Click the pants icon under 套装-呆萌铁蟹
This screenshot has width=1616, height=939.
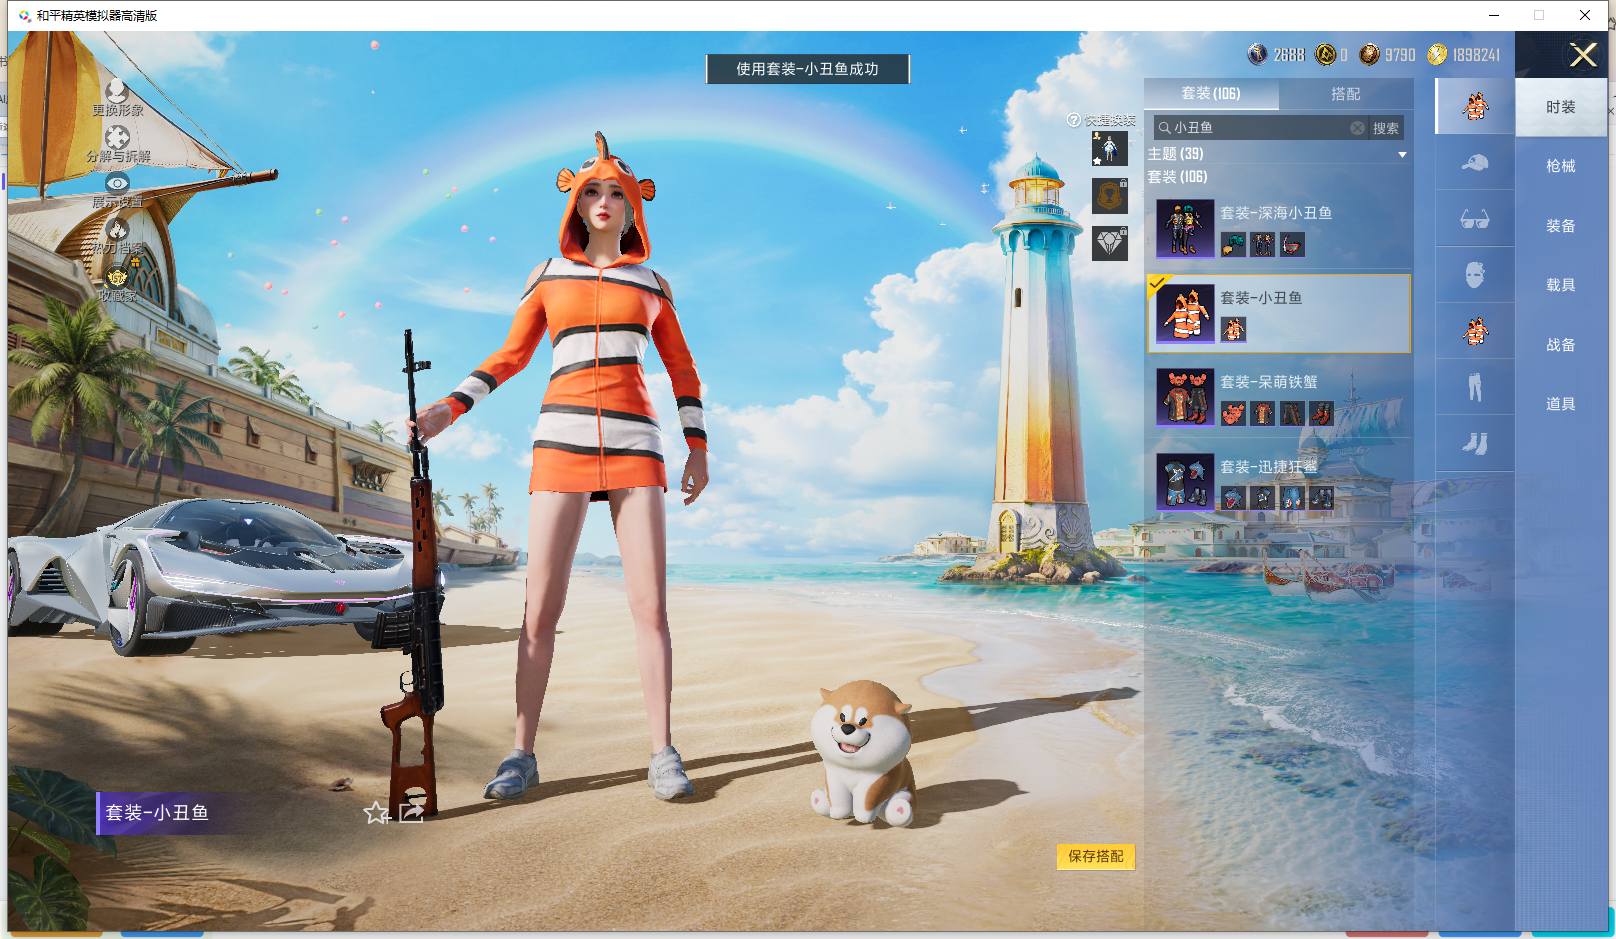pyautogui.click(x=1292, y=413)
